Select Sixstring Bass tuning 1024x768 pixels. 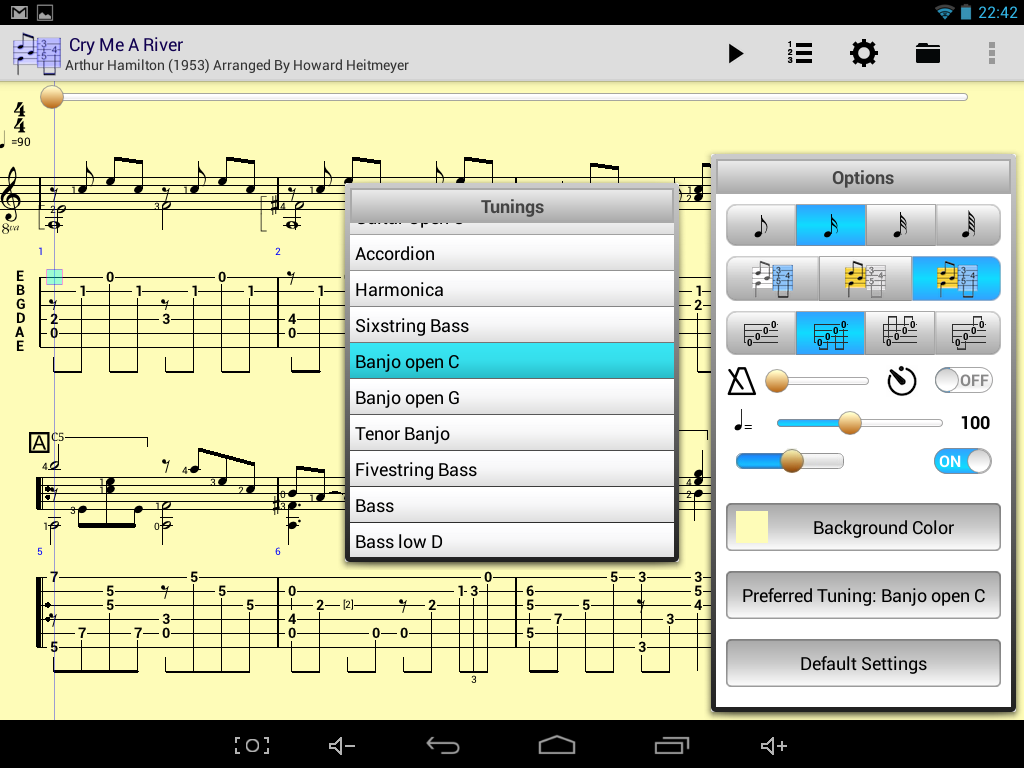tap(512, 325)
